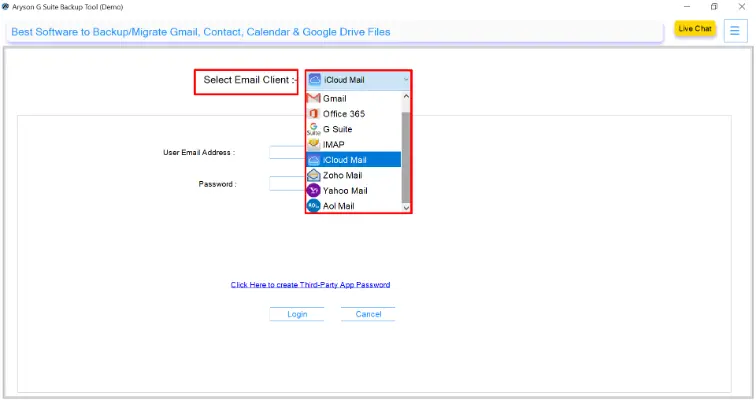Select the highlighted iCloud Mail entry
Screen dimensions: 756x400
click(354, 160)
